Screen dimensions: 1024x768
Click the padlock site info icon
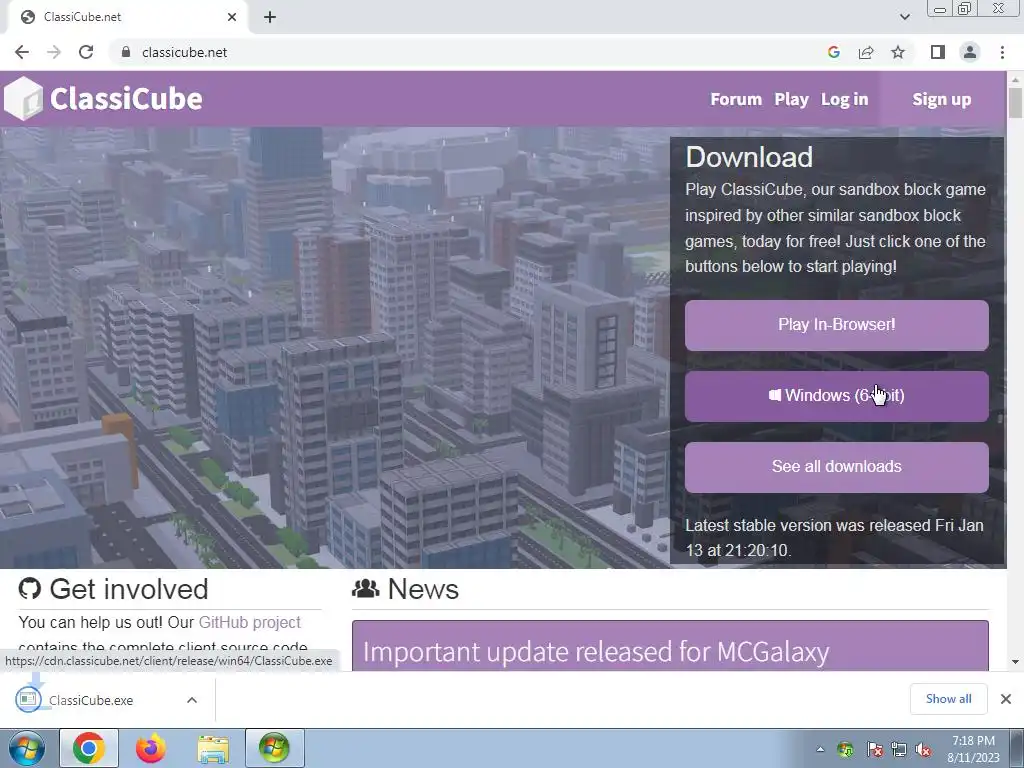[126, 52]
